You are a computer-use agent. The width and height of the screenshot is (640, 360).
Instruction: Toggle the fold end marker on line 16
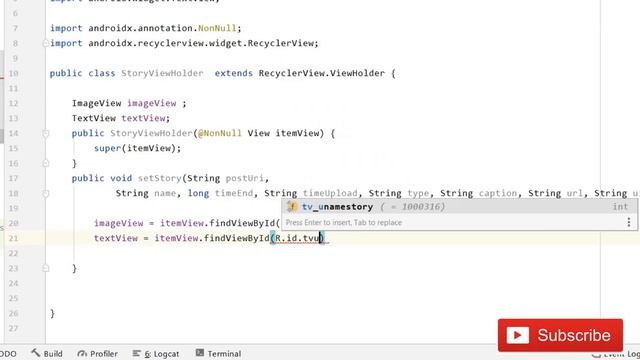(46, 163)
